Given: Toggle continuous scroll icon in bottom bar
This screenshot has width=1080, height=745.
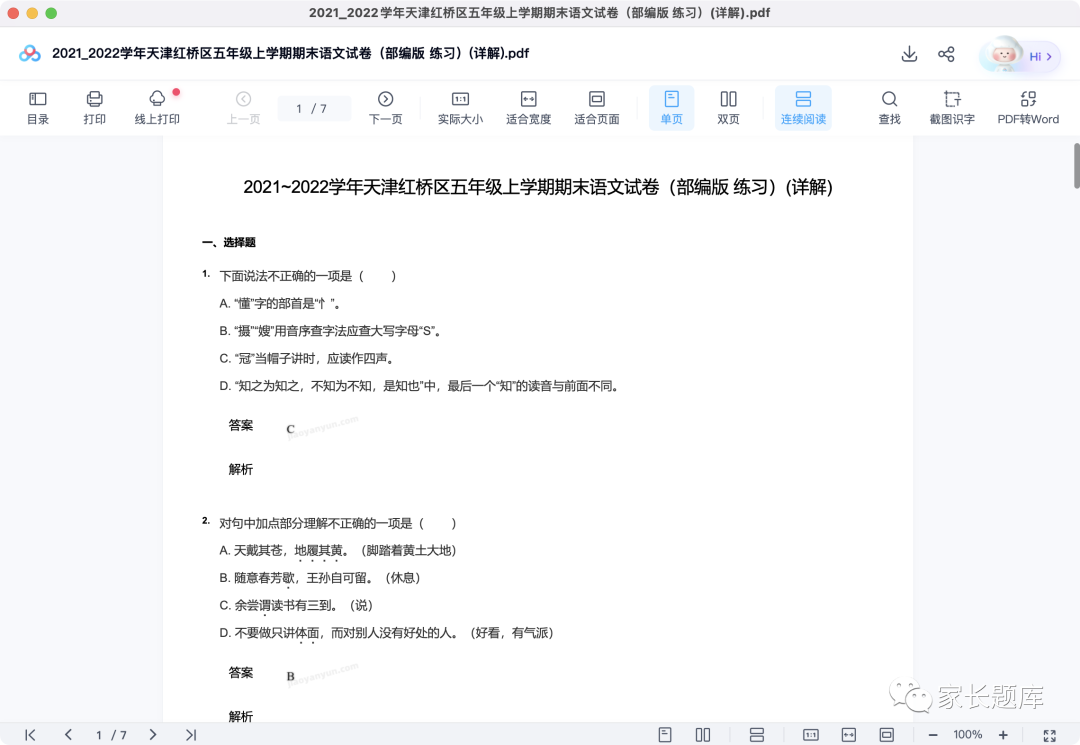Looking at the screenshot, I should 757,735.
